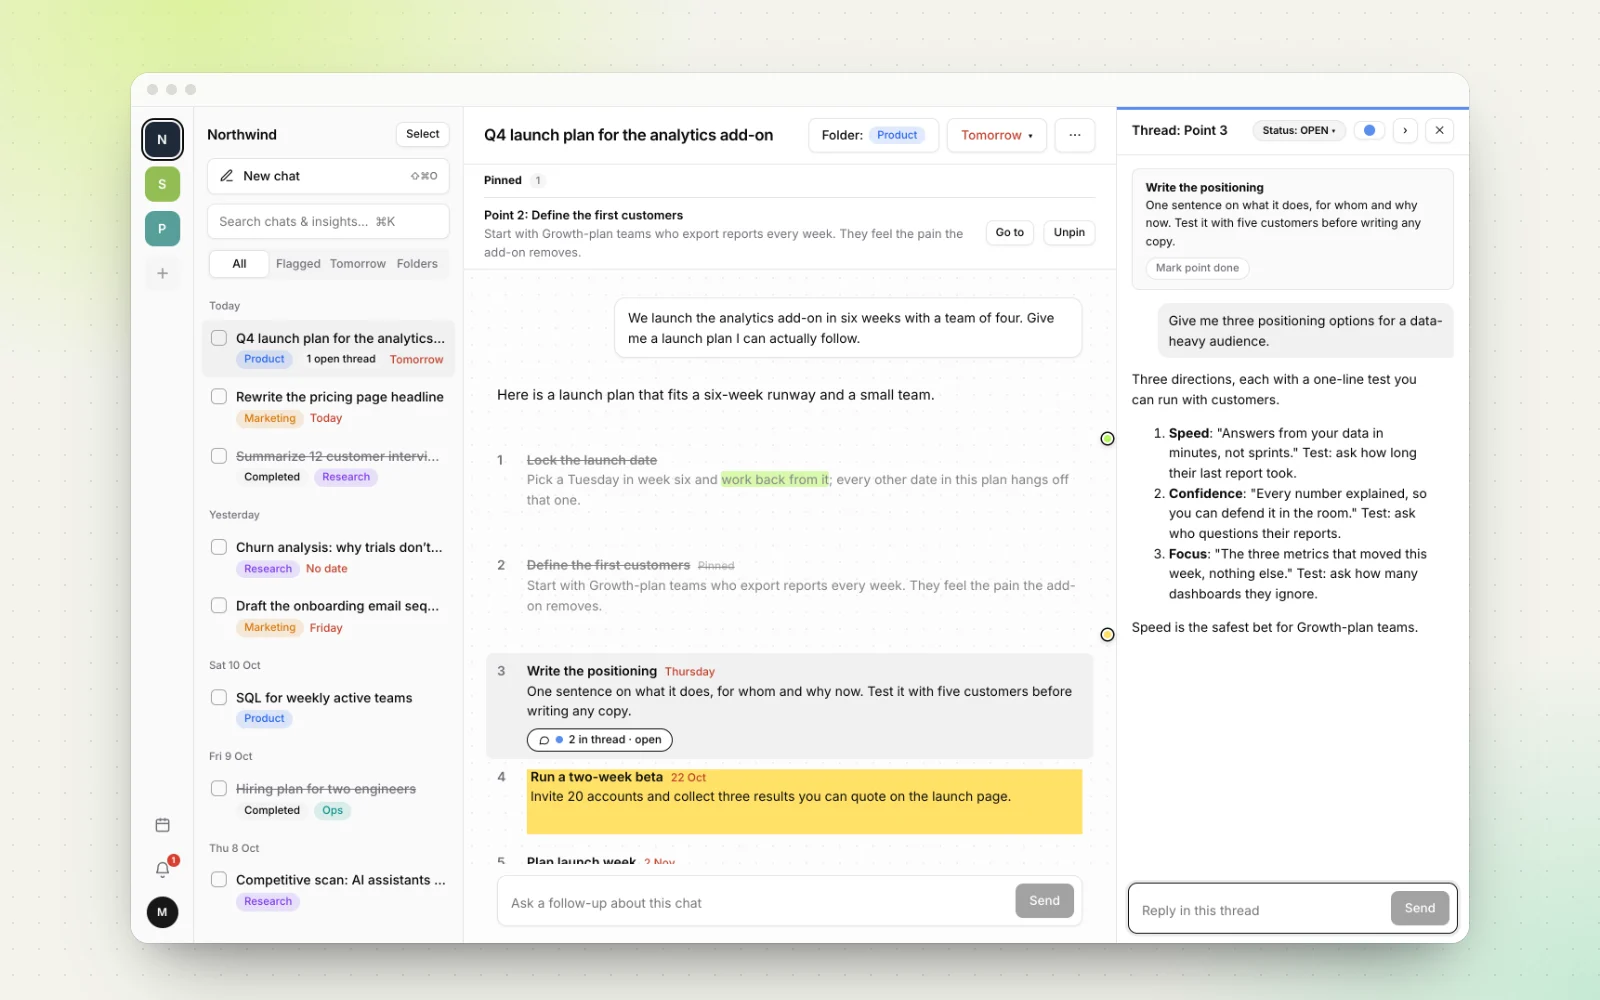Toggle checkbox for Hiring plan for two engineers
Image resolution: width=1600 pixels, height=1000 pixels.
click(x=219, y=788)
